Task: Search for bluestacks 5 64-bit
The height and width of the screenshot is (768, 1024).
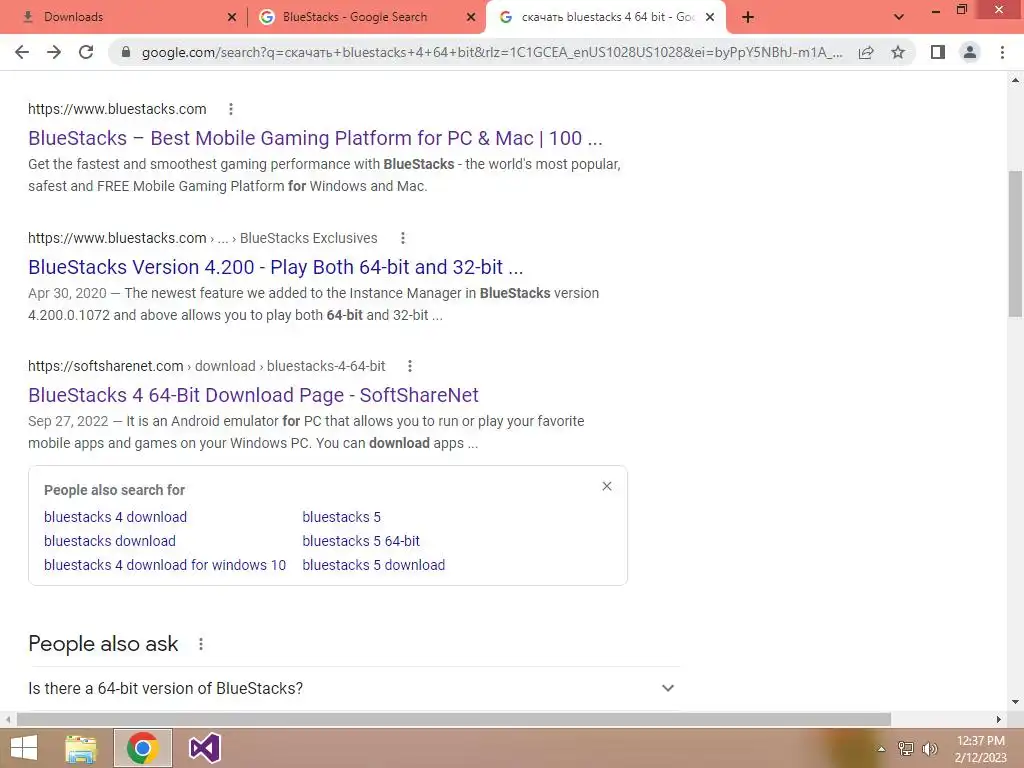Action: click(x=361, y=541)
